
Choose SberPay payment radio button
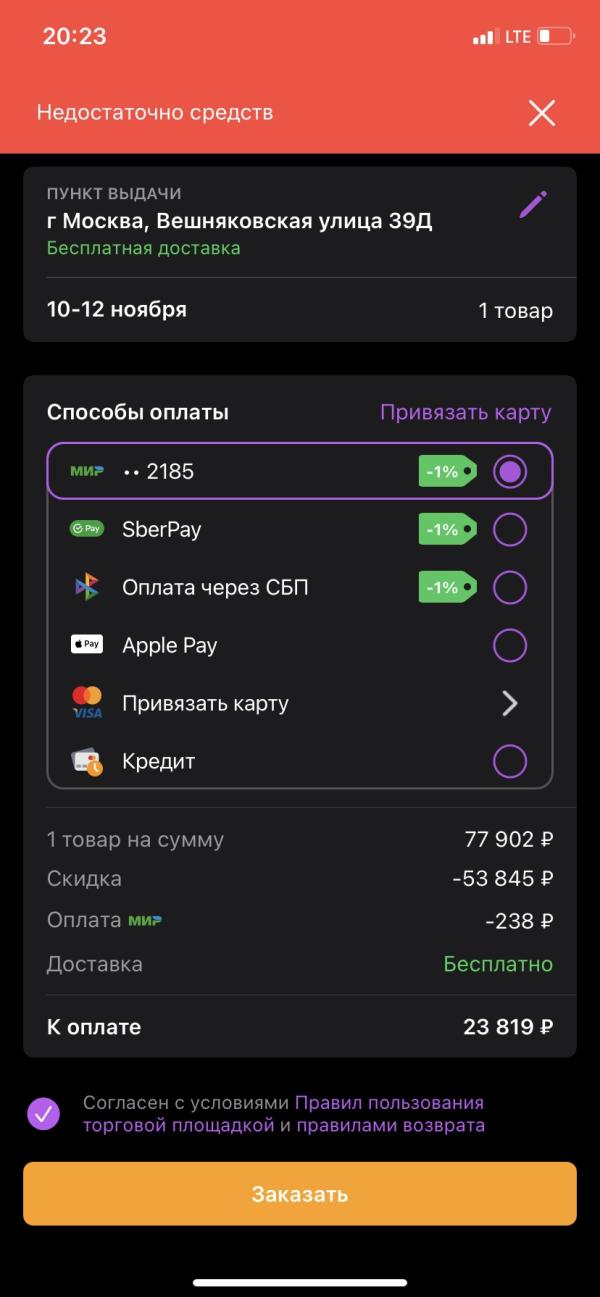[x=510, y=529]
